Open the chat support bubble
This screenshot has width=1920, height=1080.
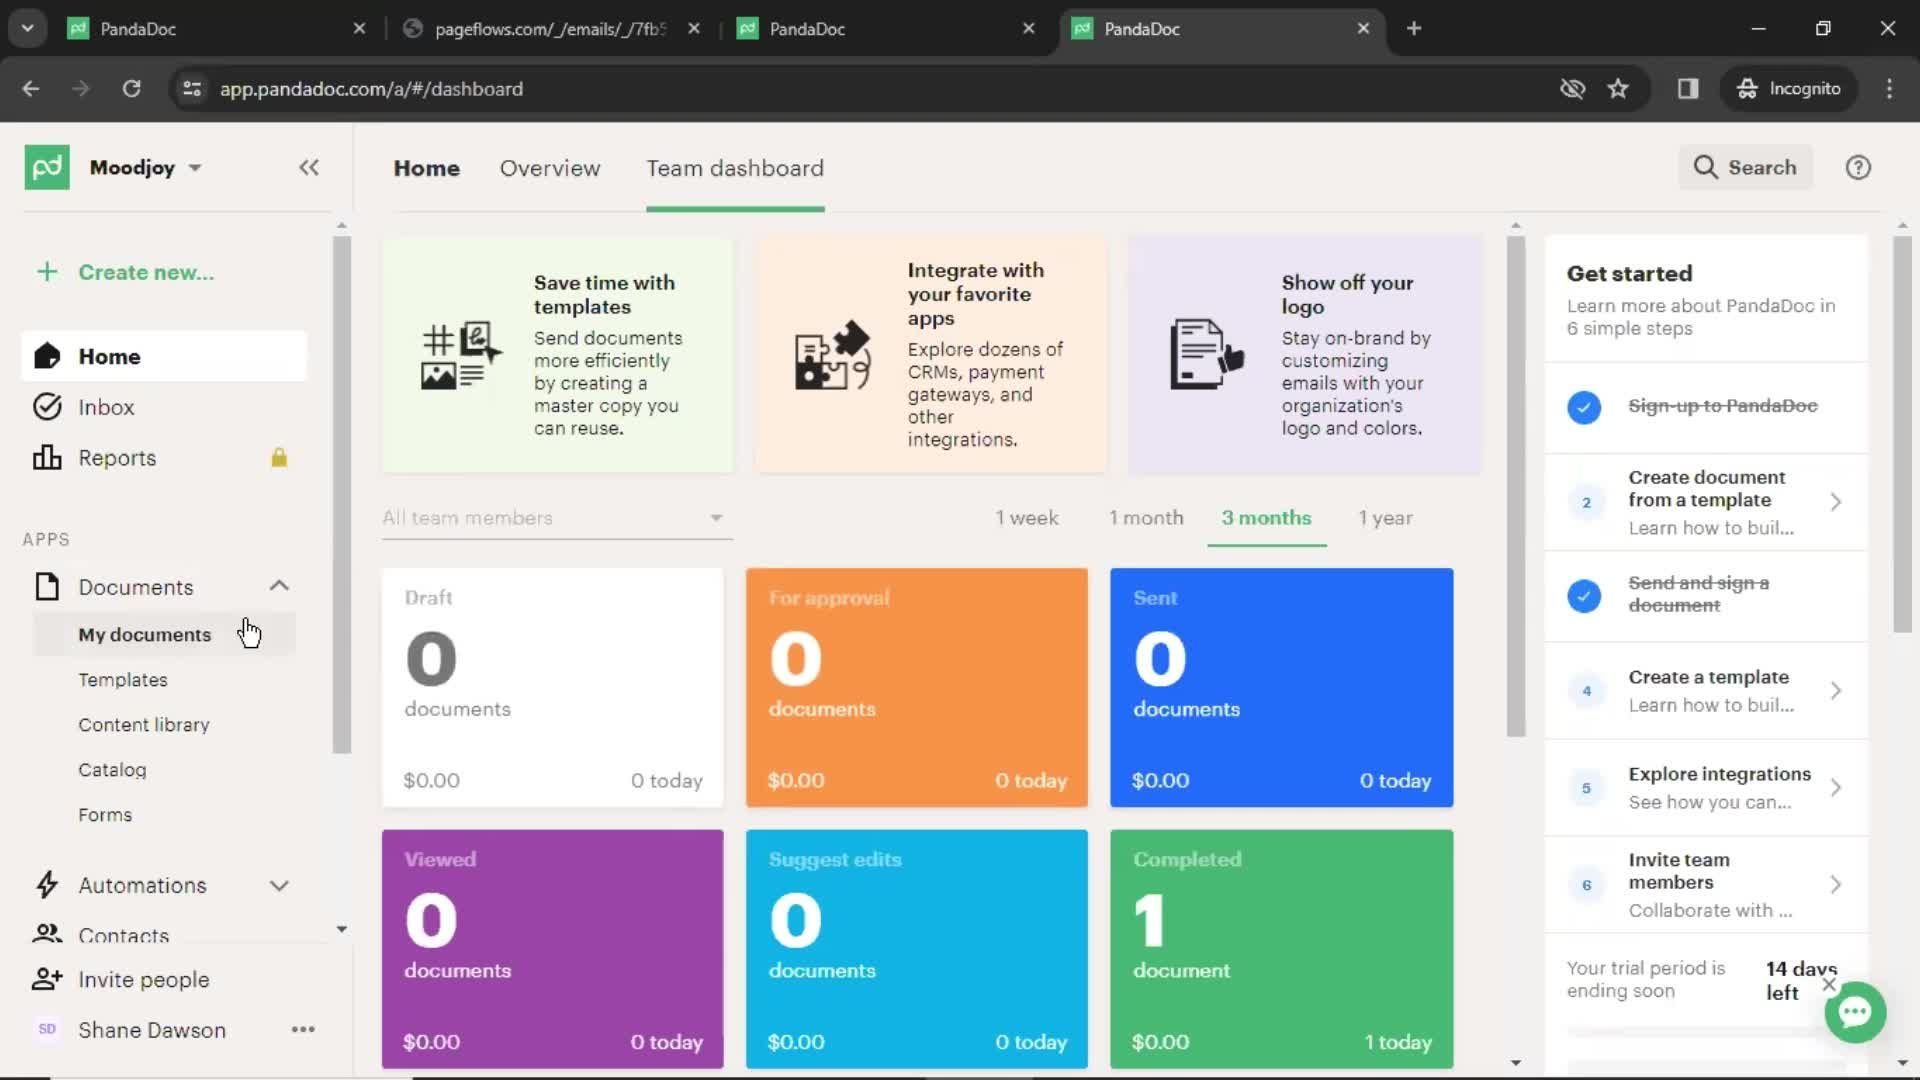click(1855, 1012)
